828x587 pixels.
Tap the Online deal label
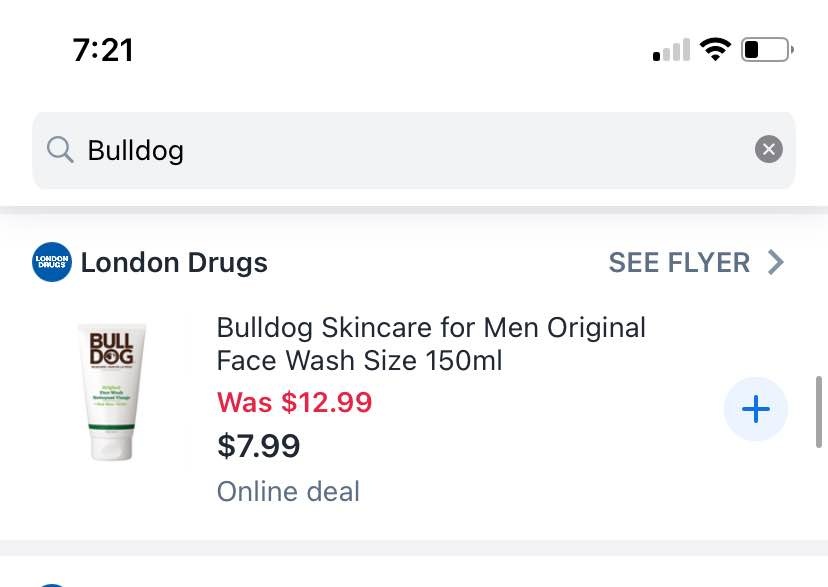[x=288, y=492]
